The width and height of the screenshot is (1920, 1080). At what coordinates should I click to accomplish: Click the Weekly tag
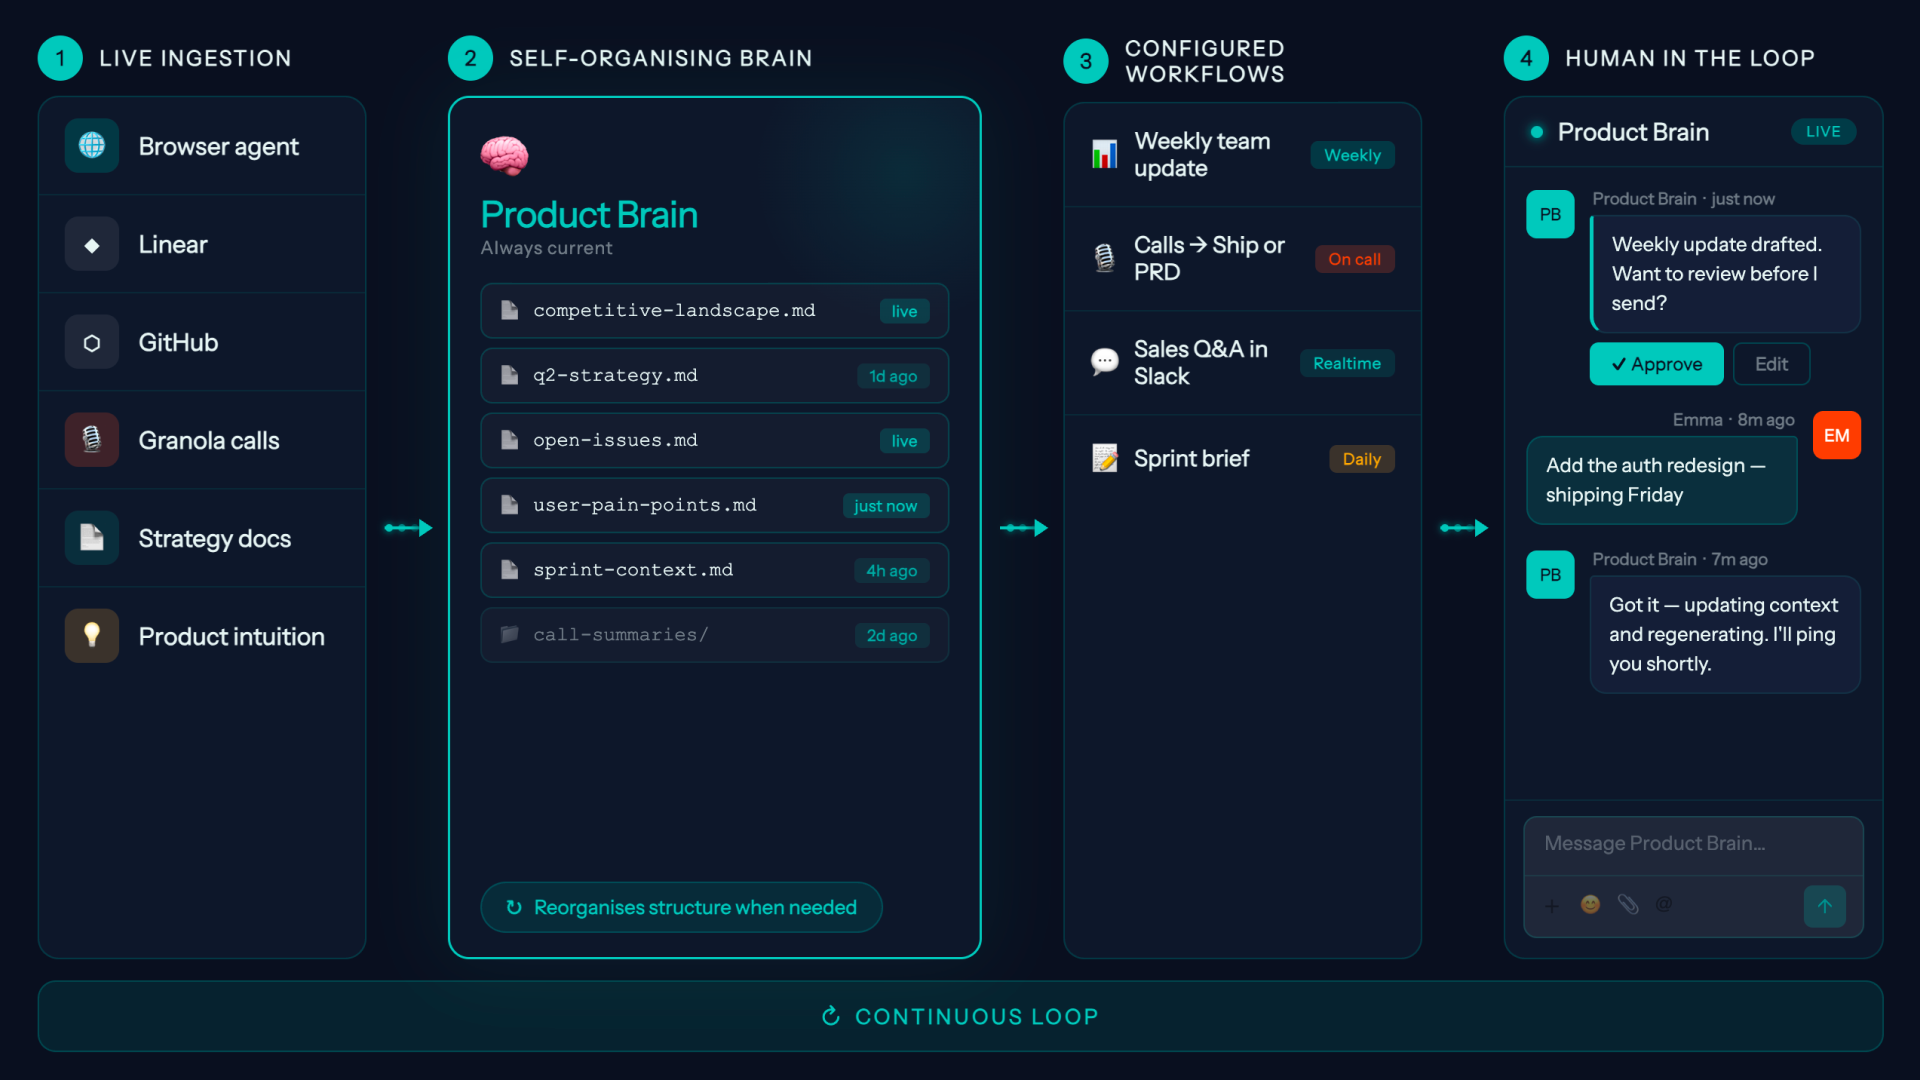pyautogui.click(x=1352, y=155)
